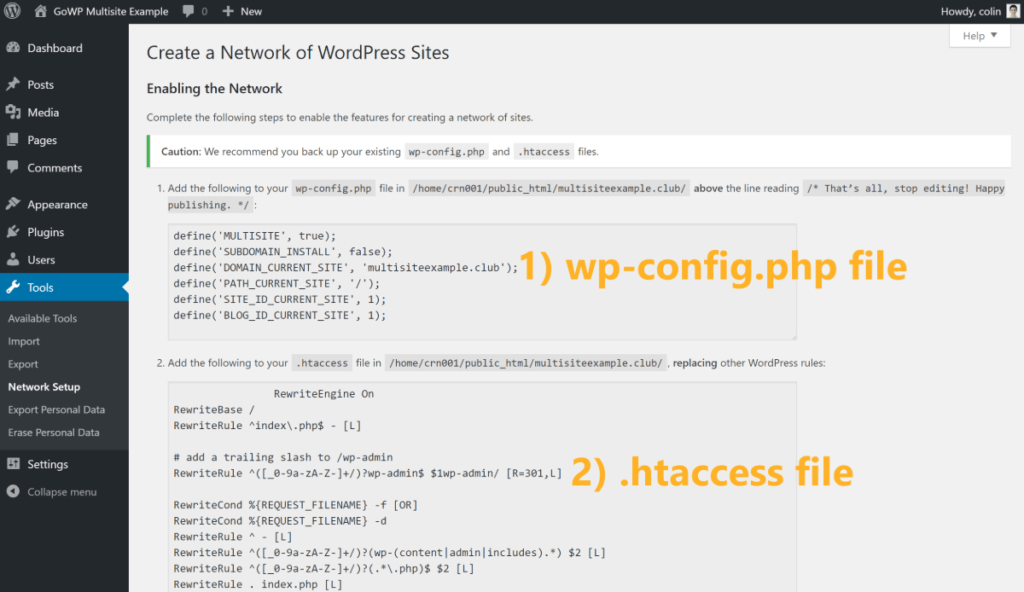The height and width of the screenshot is (592, 1024).
Task: Select the Network Setup submenu link
Action: coord(44,387)
